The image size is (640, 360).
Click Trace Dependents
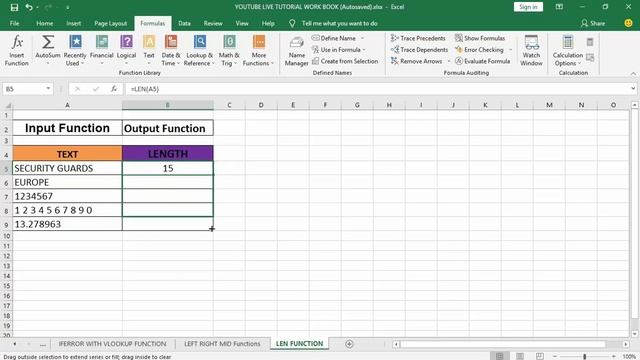(419, 49)
